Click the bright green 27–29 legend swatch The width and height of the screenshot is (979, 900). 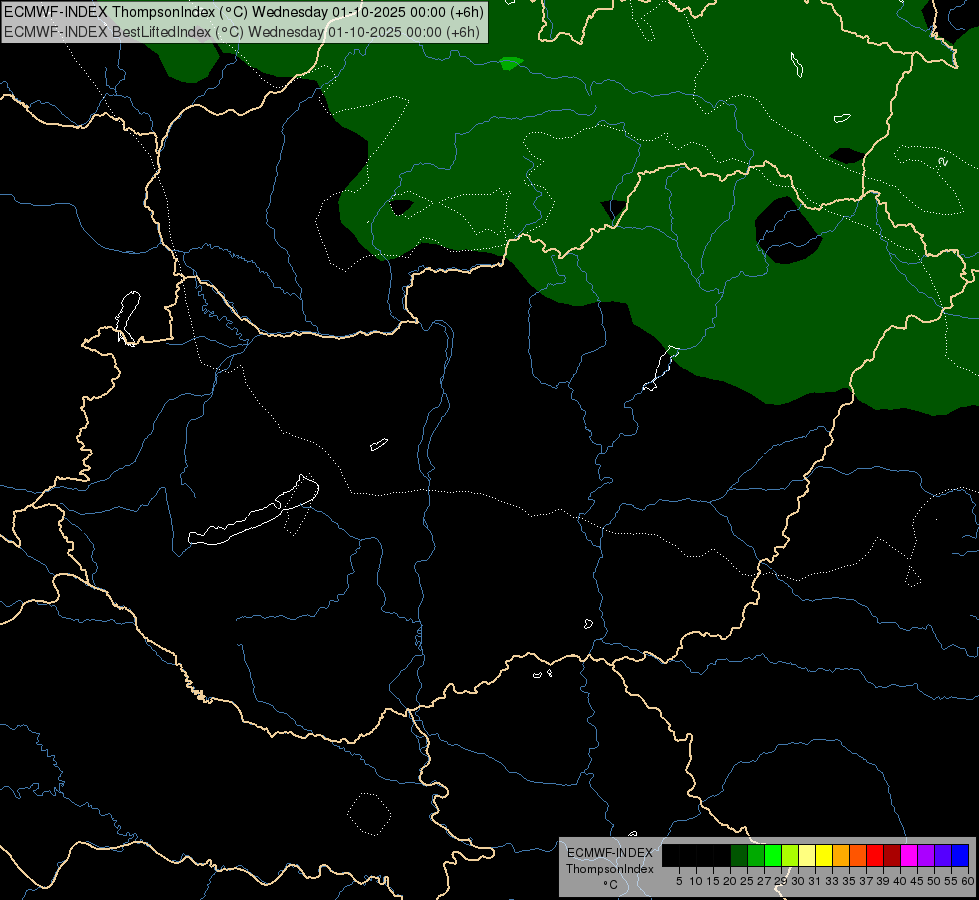click(773, 855)
